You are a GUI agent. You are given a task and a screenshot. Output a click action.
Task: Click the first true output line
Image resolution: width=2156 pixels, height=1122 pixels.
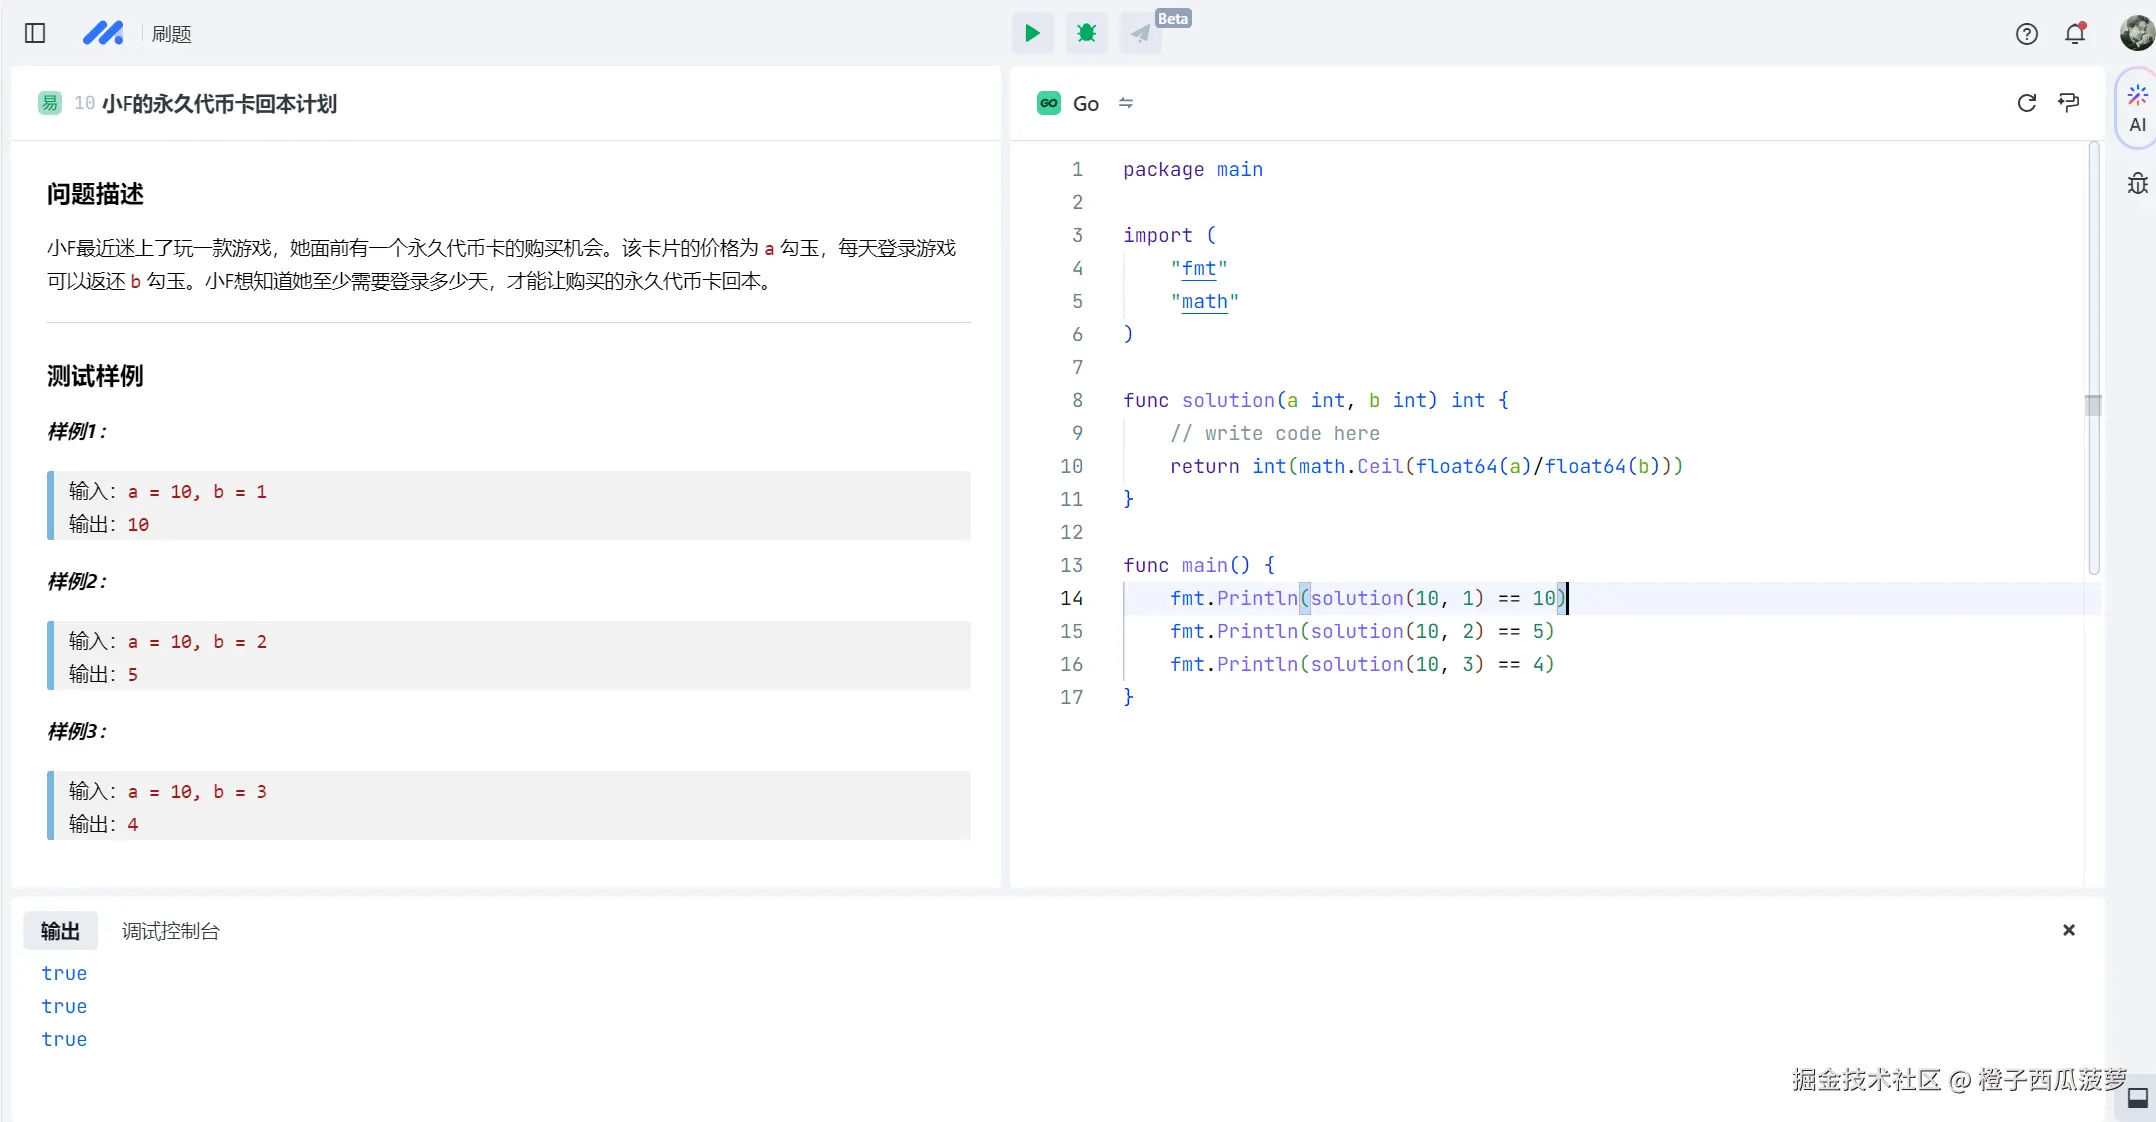point(64,973)
